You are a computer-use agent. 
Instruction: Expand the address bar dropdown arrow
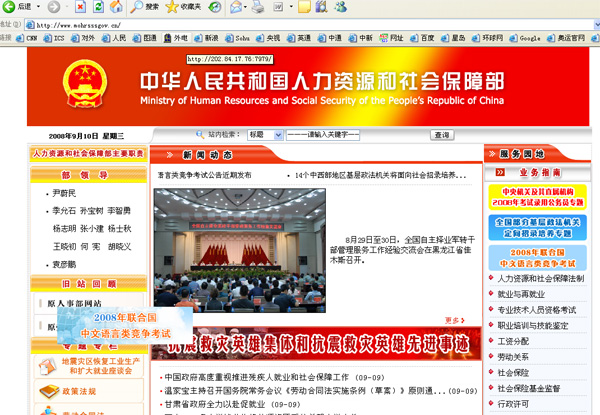pyautogui.click(x=597, y=25)
